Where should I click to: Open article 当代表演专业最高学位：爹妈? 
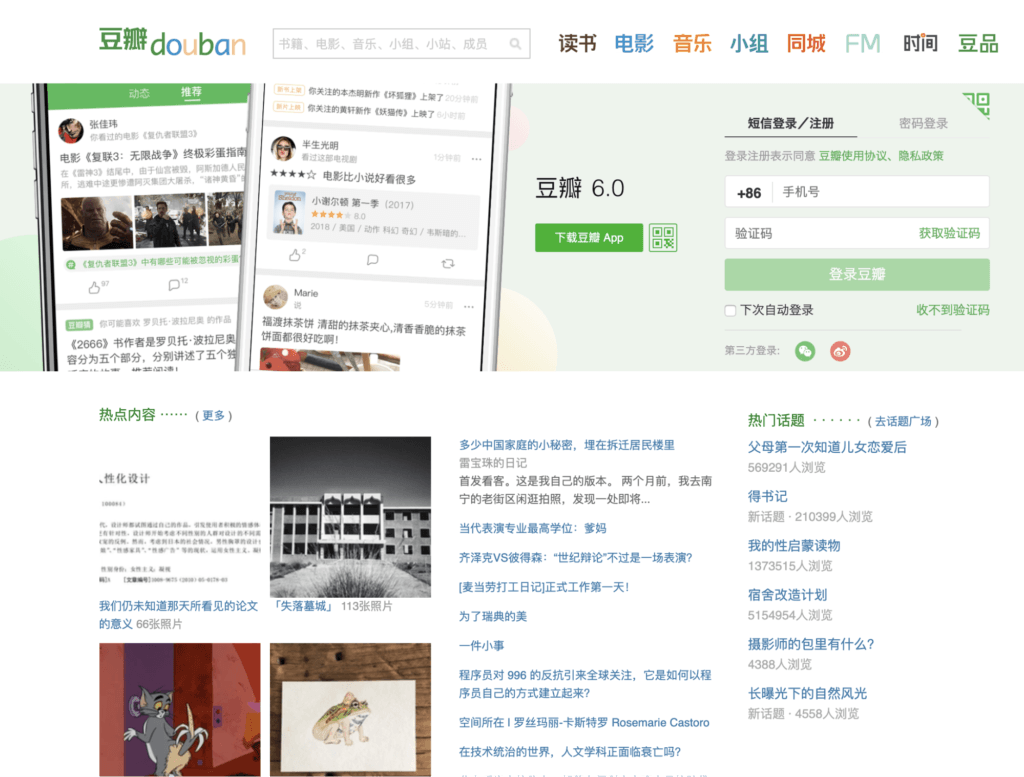[x=532, y=528]
